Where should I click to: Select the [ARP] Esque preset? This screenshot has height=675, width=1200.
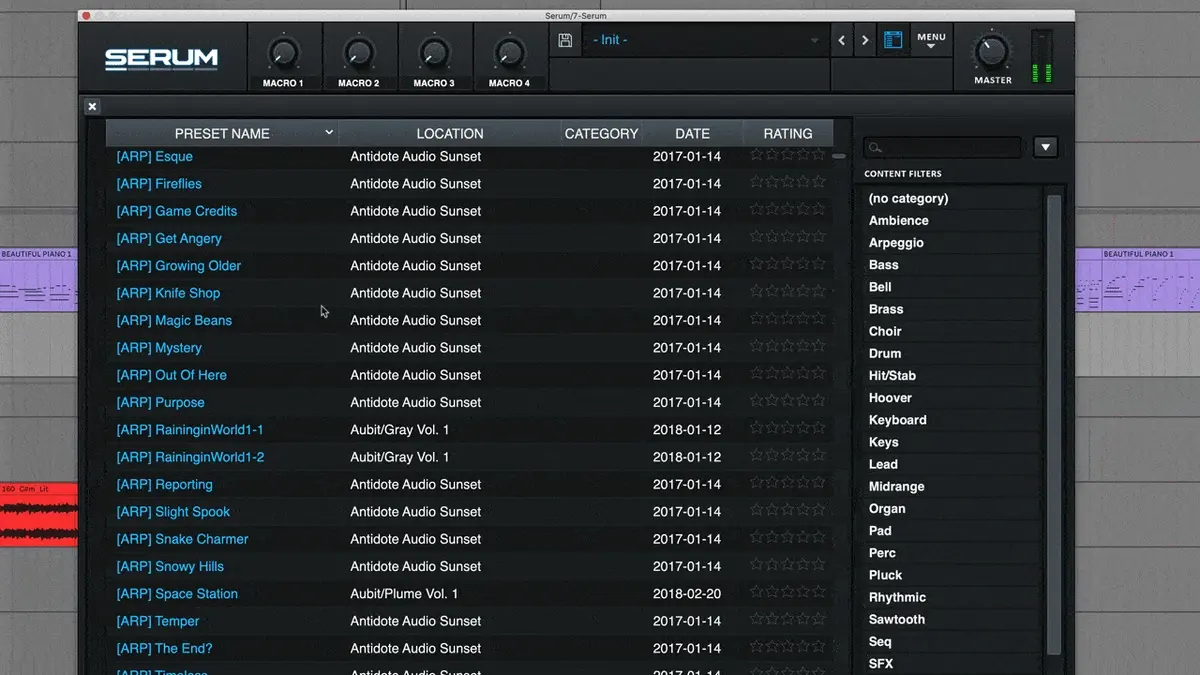[155, 156]
